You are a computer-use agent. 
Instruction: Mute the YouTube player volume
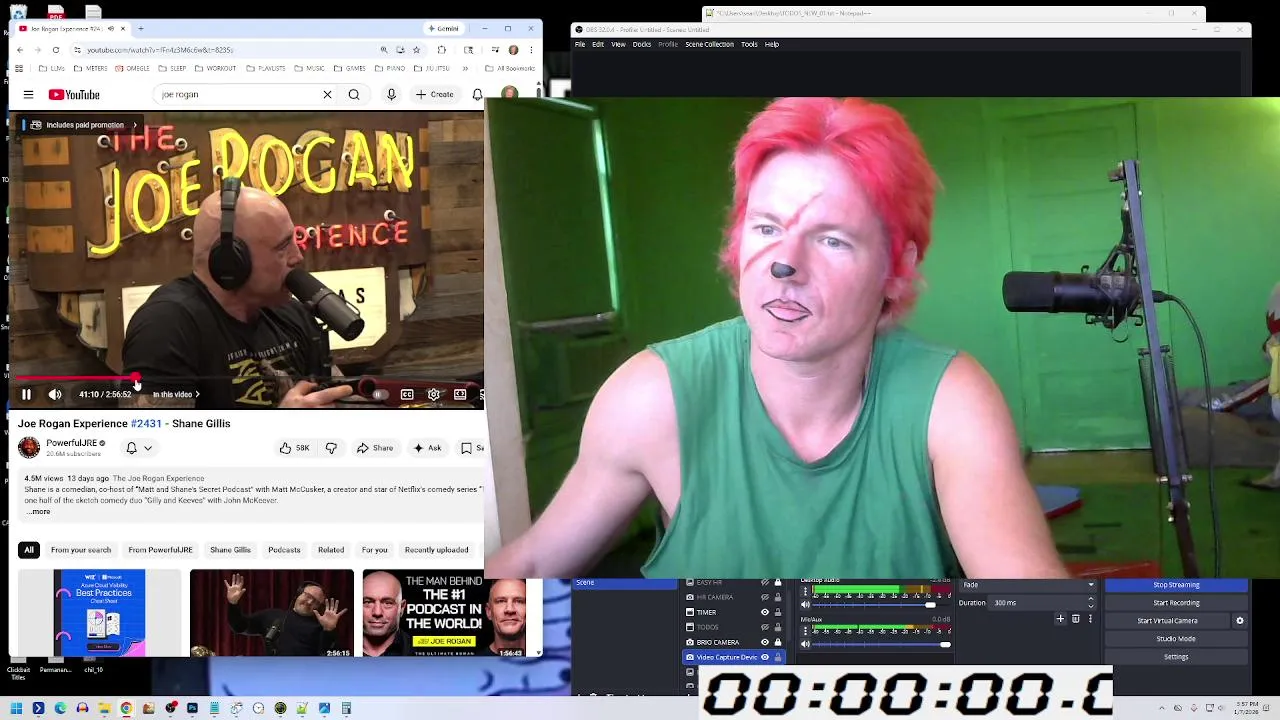click(55, 395)
